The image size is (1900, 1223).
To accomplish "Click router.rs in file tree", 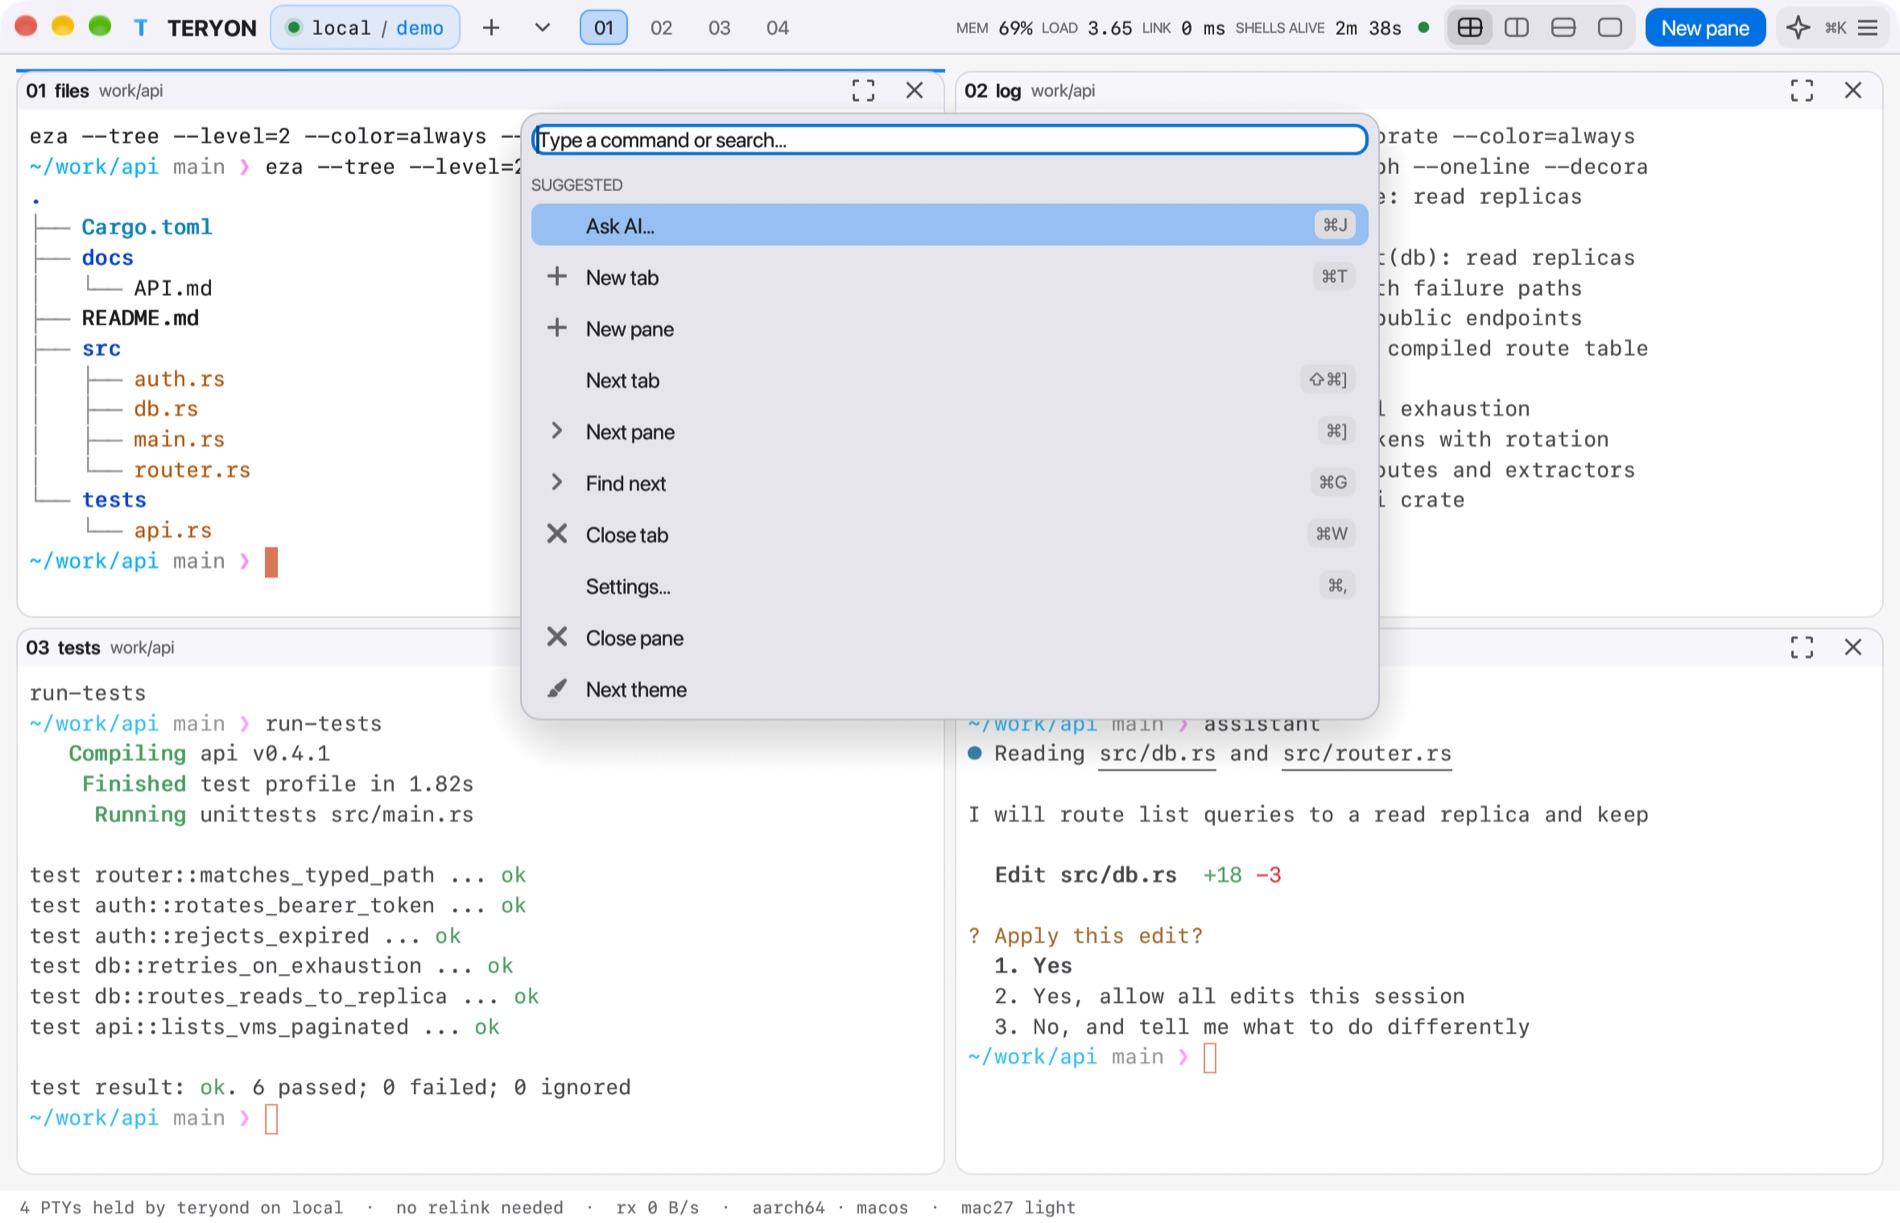I will (x=192, y=470).
